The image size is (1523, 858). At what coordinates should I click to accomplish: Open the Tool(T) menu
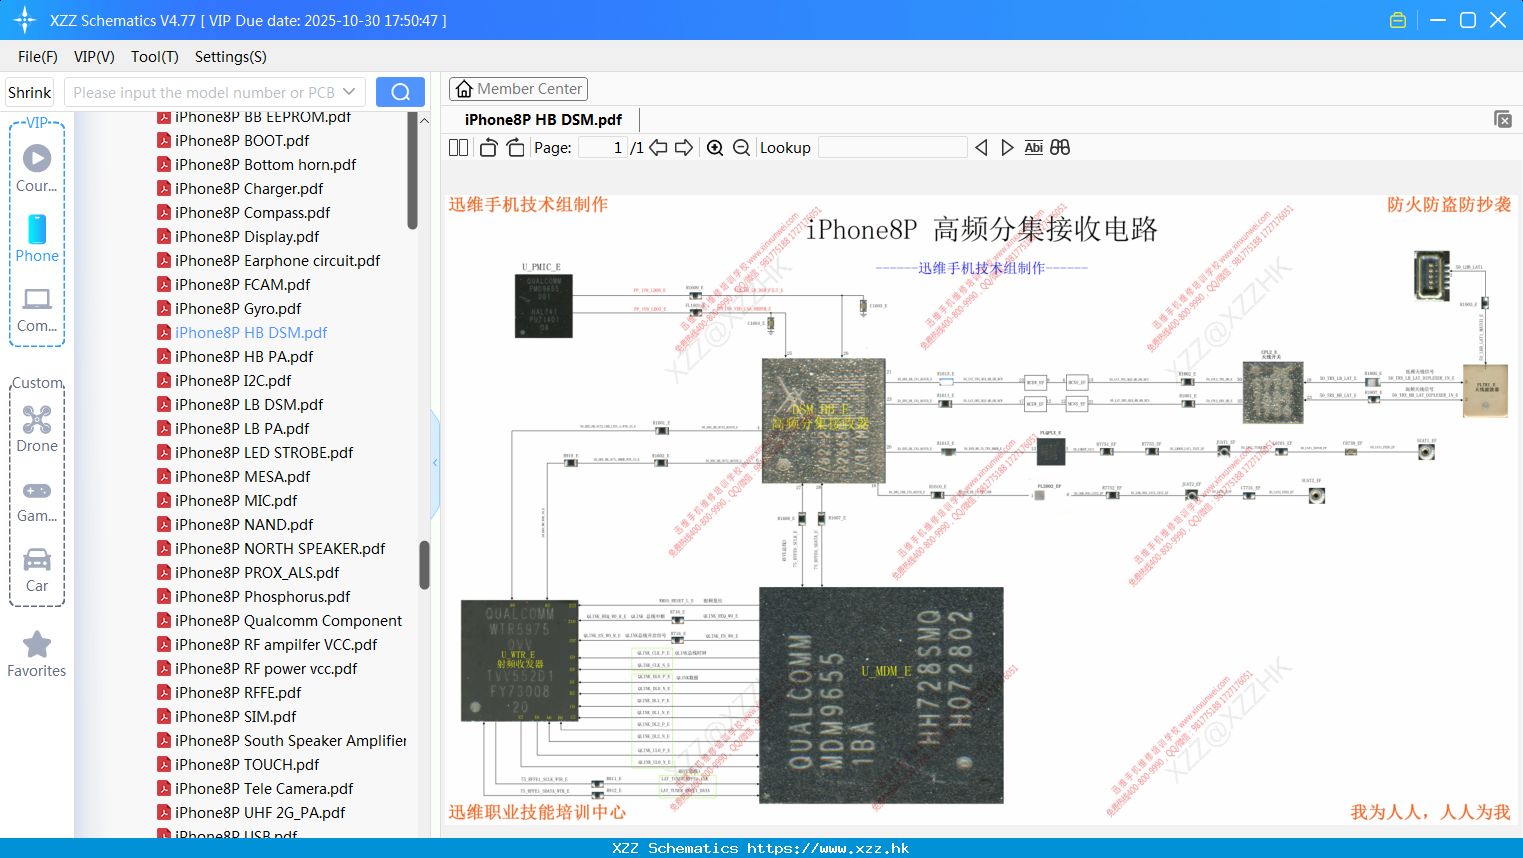click(x=155, y=57)
